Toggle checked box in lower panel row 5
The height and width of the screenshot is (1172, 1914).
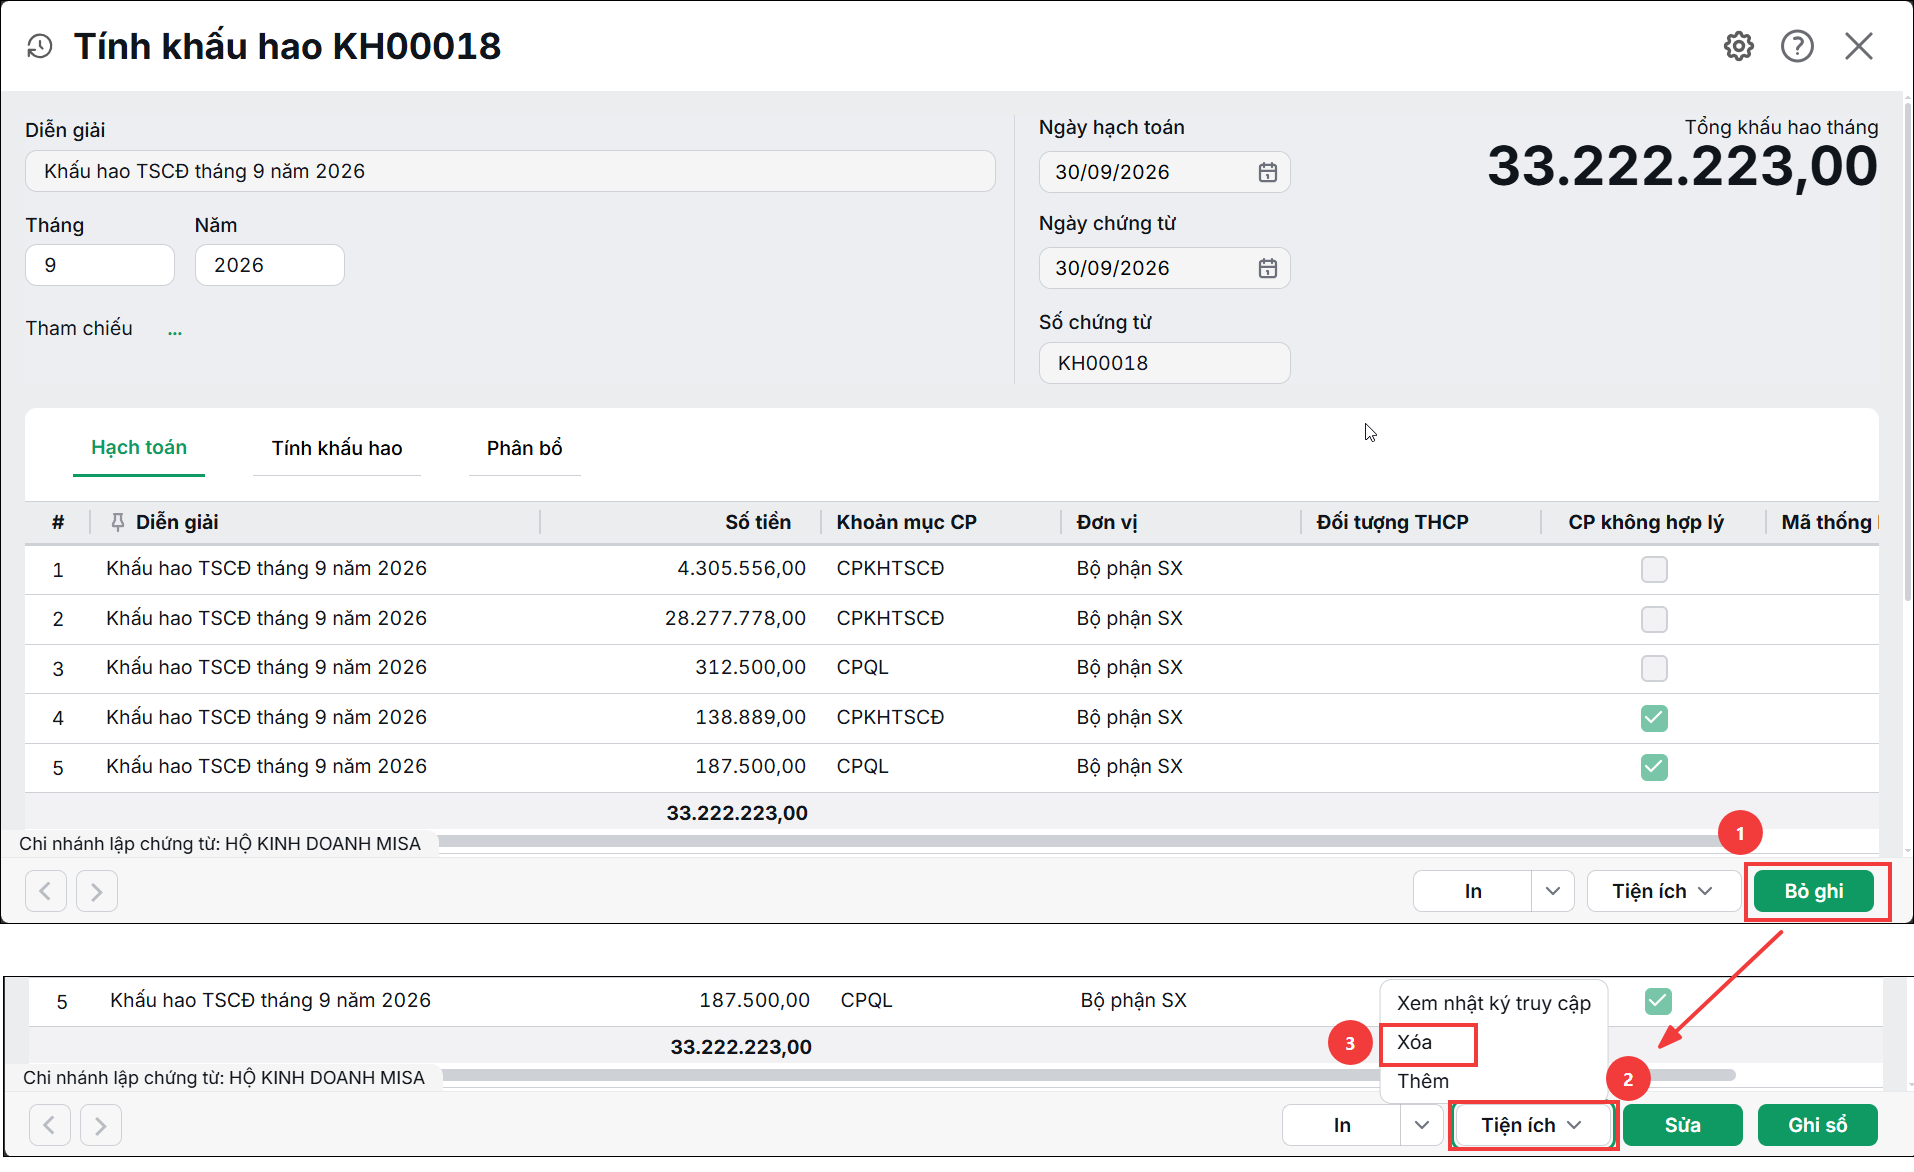(x=1658, y=1001)
